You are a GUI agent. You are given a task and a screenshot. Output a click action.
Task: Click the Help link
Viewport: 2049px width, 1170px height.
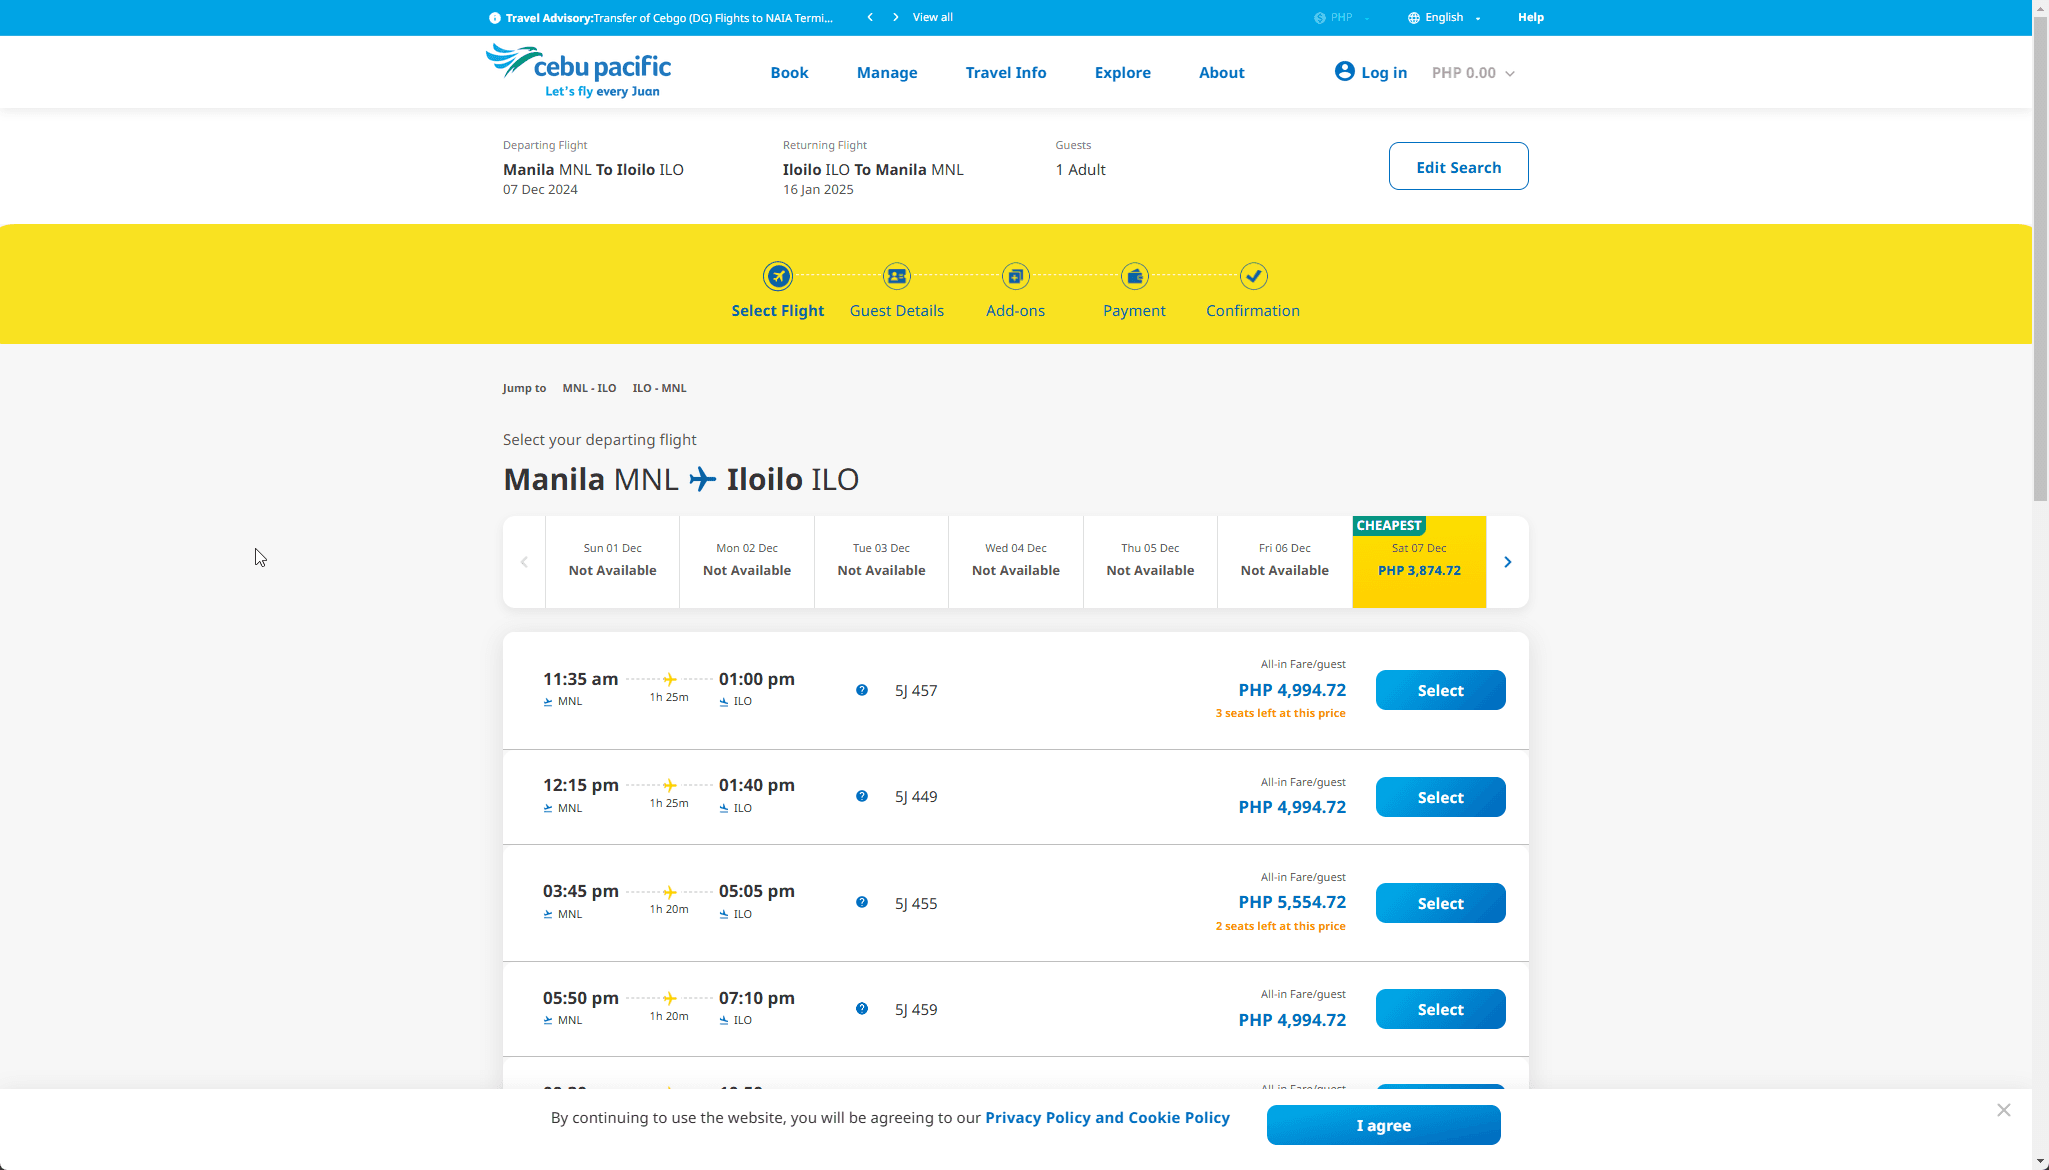(1530, 17)
